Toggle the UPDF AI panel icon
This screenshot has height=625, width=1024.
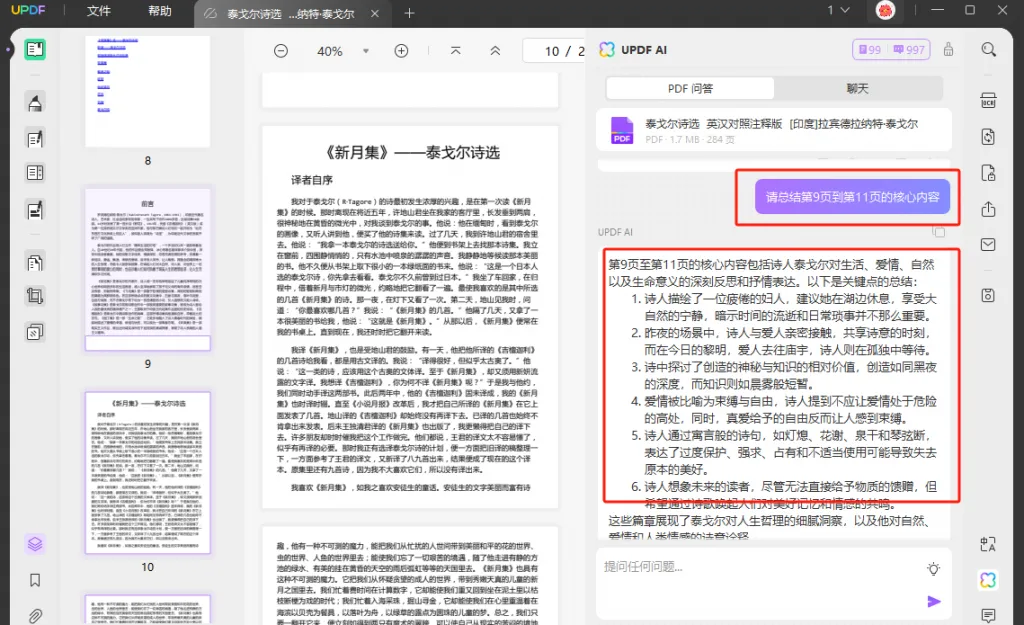[988, 579]
